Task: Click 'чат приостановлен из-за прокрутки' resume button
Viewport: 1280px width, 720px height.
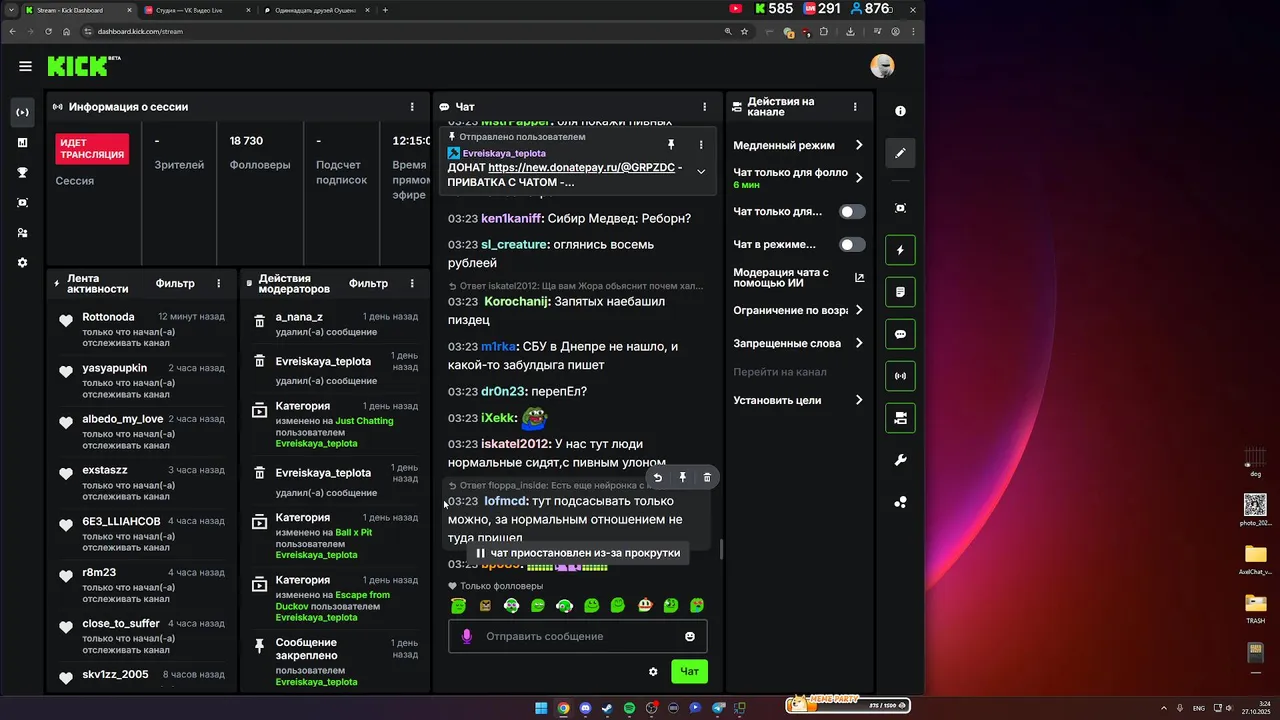Action: pos(578,553)
